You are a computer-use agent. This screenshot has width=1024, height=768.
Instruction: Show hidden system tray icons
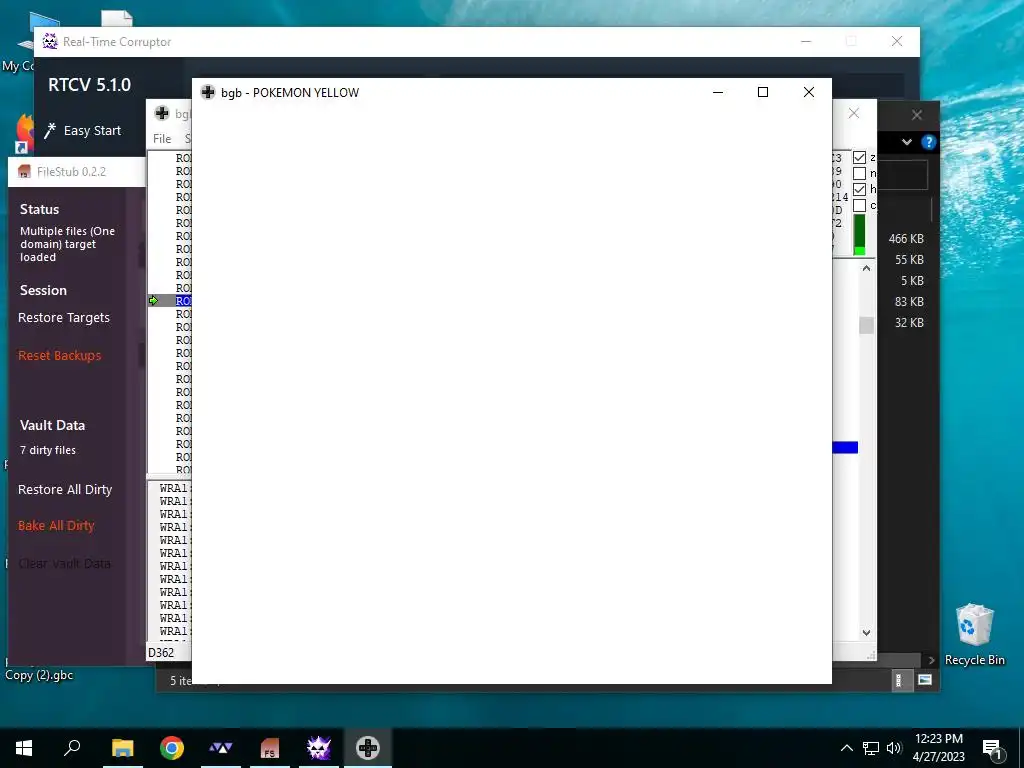pos(846,748)
